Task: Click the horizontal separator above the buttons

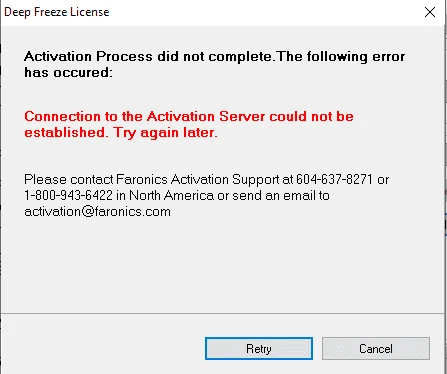Action: coord(222,313)
